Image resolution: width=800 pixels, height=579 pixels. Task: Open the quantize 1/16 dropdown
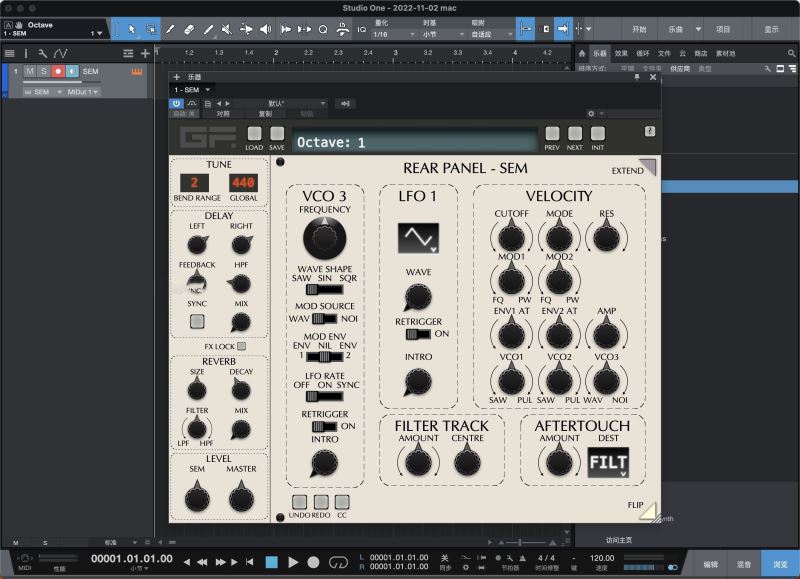(x=394, y=34)
